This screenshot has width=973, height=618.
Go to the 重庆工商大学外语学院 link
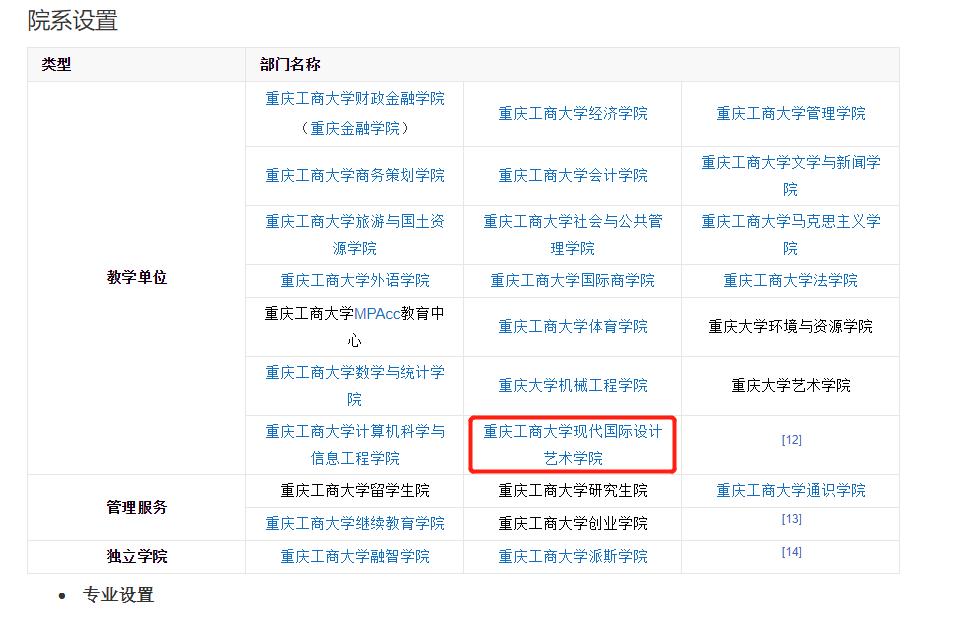click(354, 280)
